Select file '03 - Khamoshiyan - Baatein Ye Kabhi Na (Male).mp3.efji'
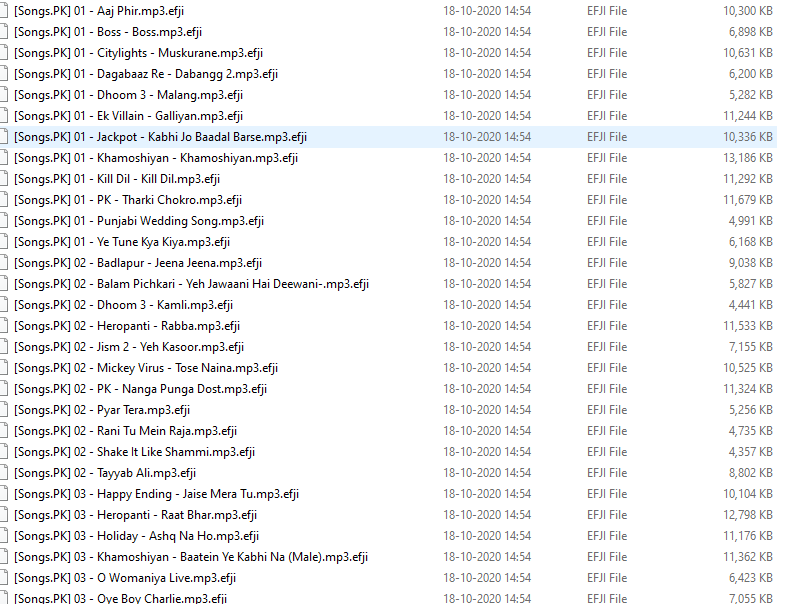This screenshot has width=812, height=616. pyautogui.click(x=191, y=557)
